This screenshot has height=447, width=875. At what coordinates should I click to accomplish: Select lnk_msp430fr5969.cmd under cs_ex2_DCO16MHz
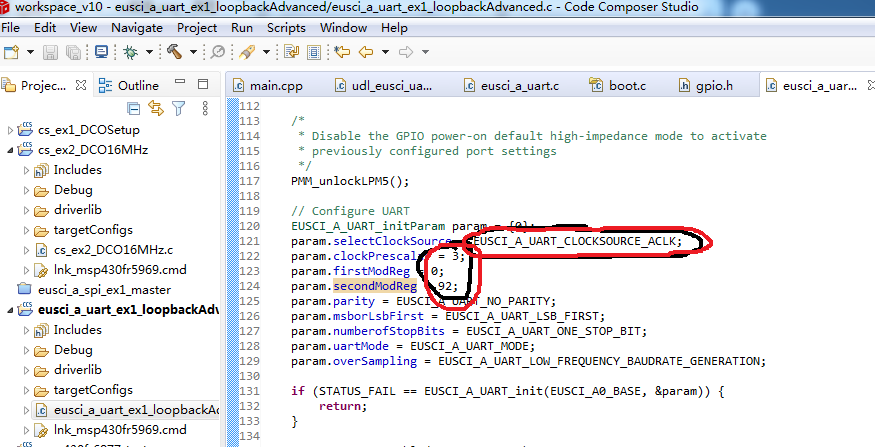tap(120, 270)
